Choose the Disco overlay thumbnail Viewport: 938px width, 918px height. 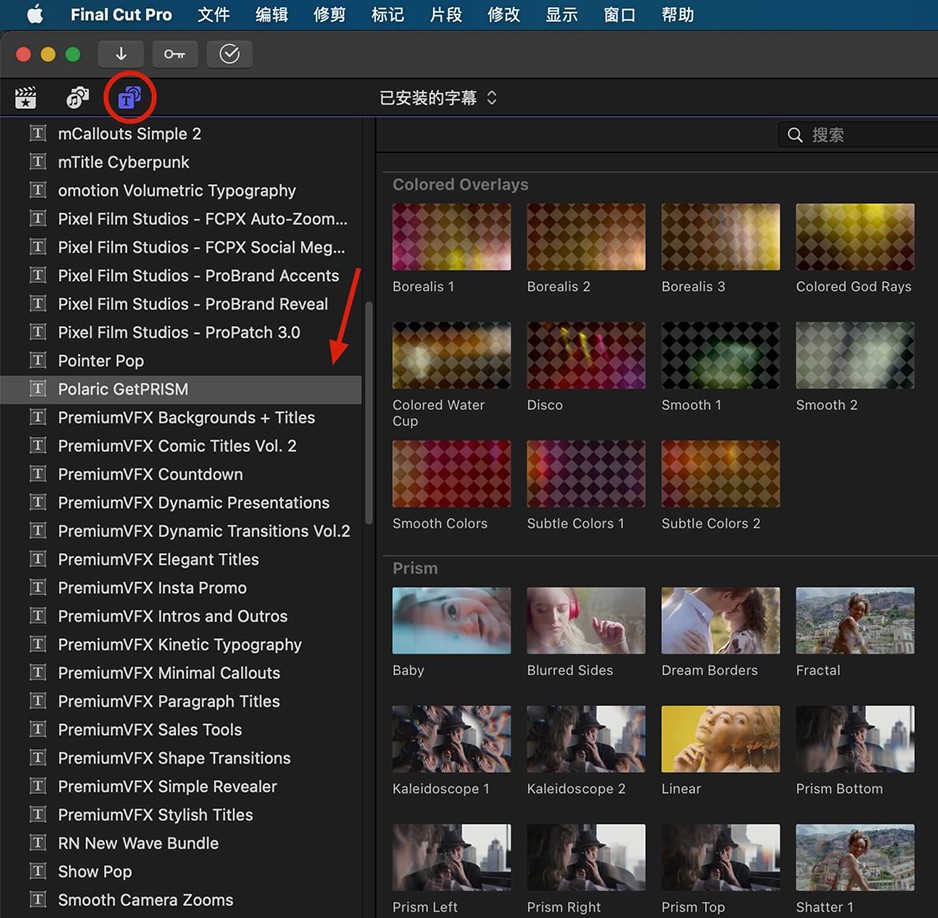[585, 355]
